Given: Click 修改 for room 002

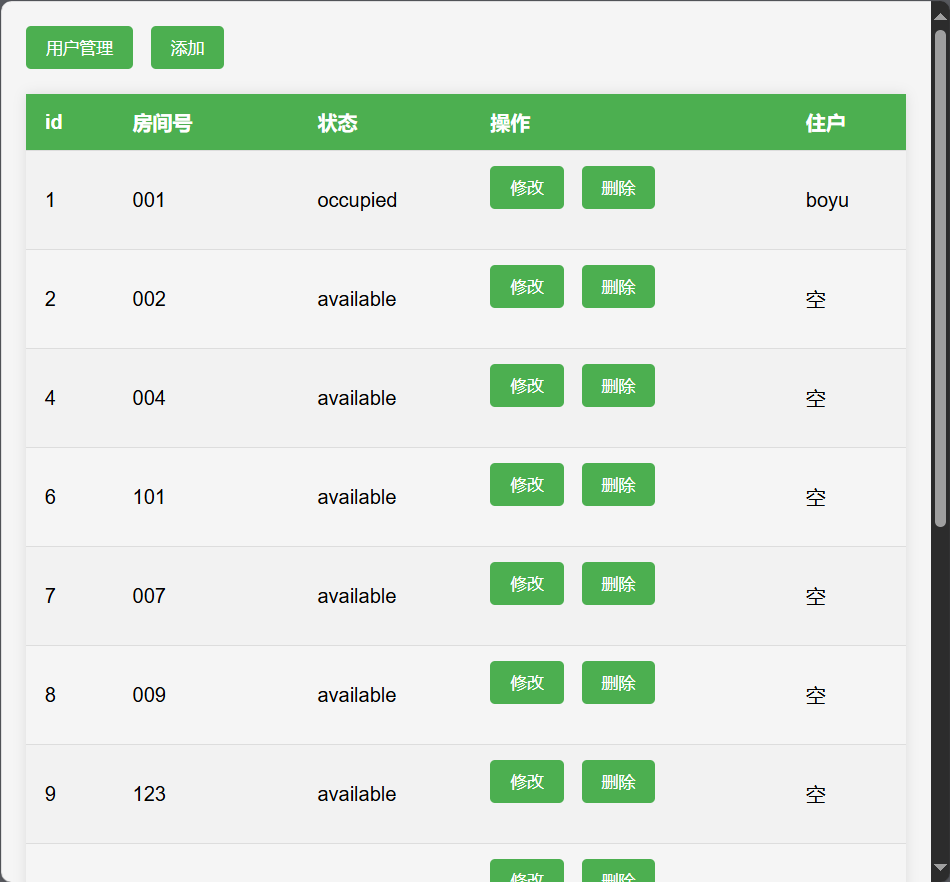Looking at the screenshot, I should [526, 287].
